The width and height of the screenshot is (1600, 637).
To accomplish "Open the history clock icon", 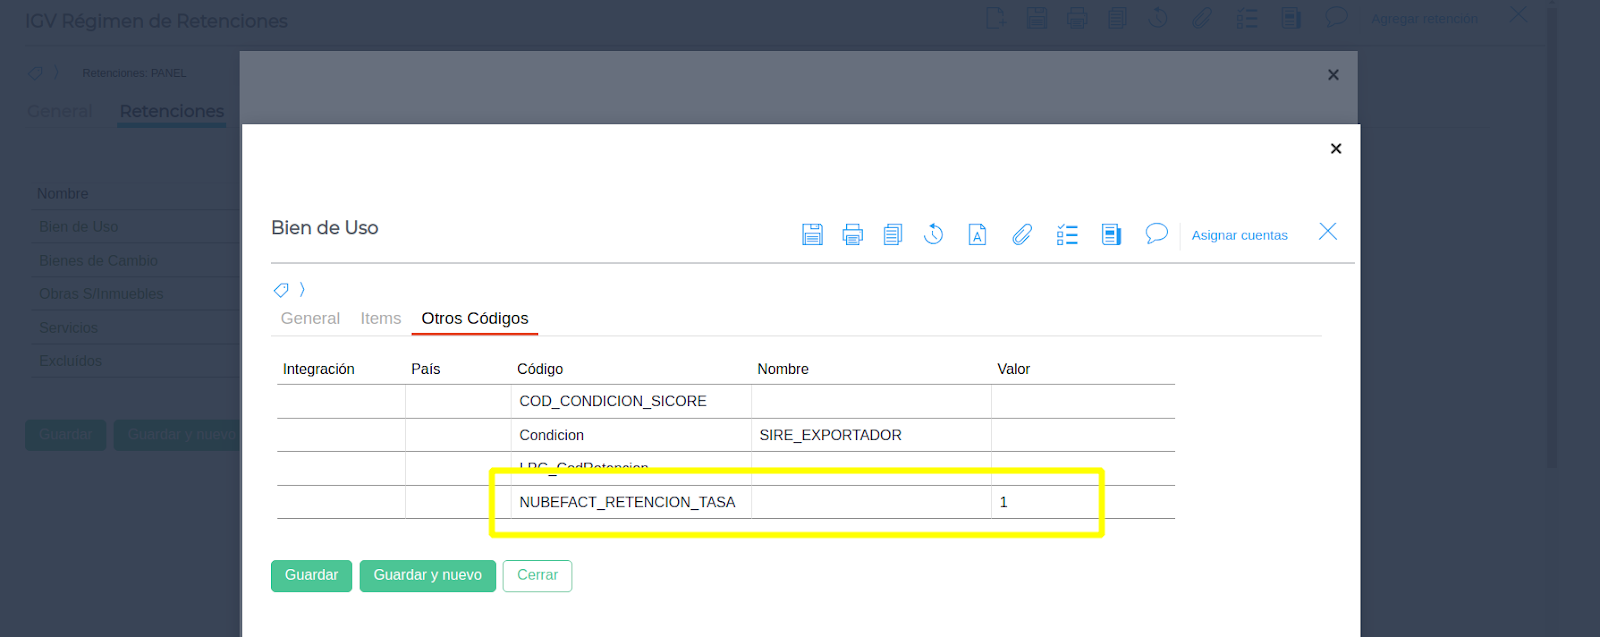I will tap(933, 234).
